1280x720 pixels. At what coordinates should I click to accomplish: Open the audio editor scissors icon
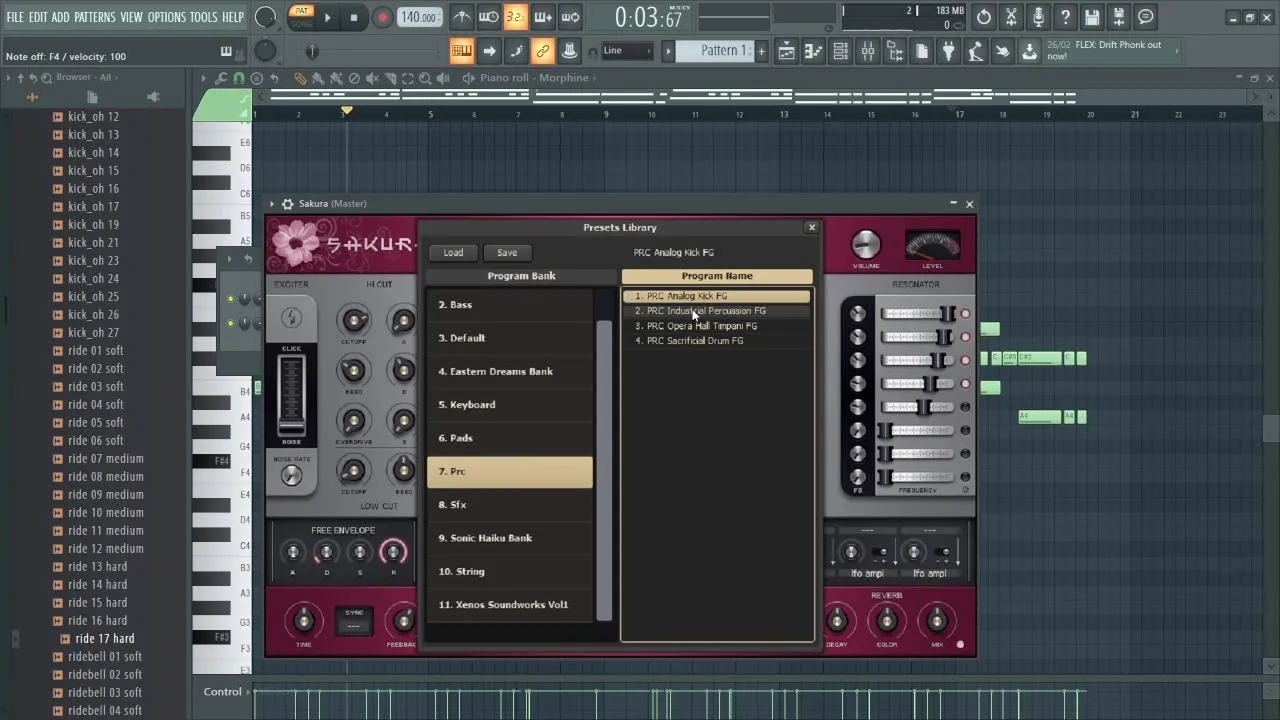tap(1011, 17)
